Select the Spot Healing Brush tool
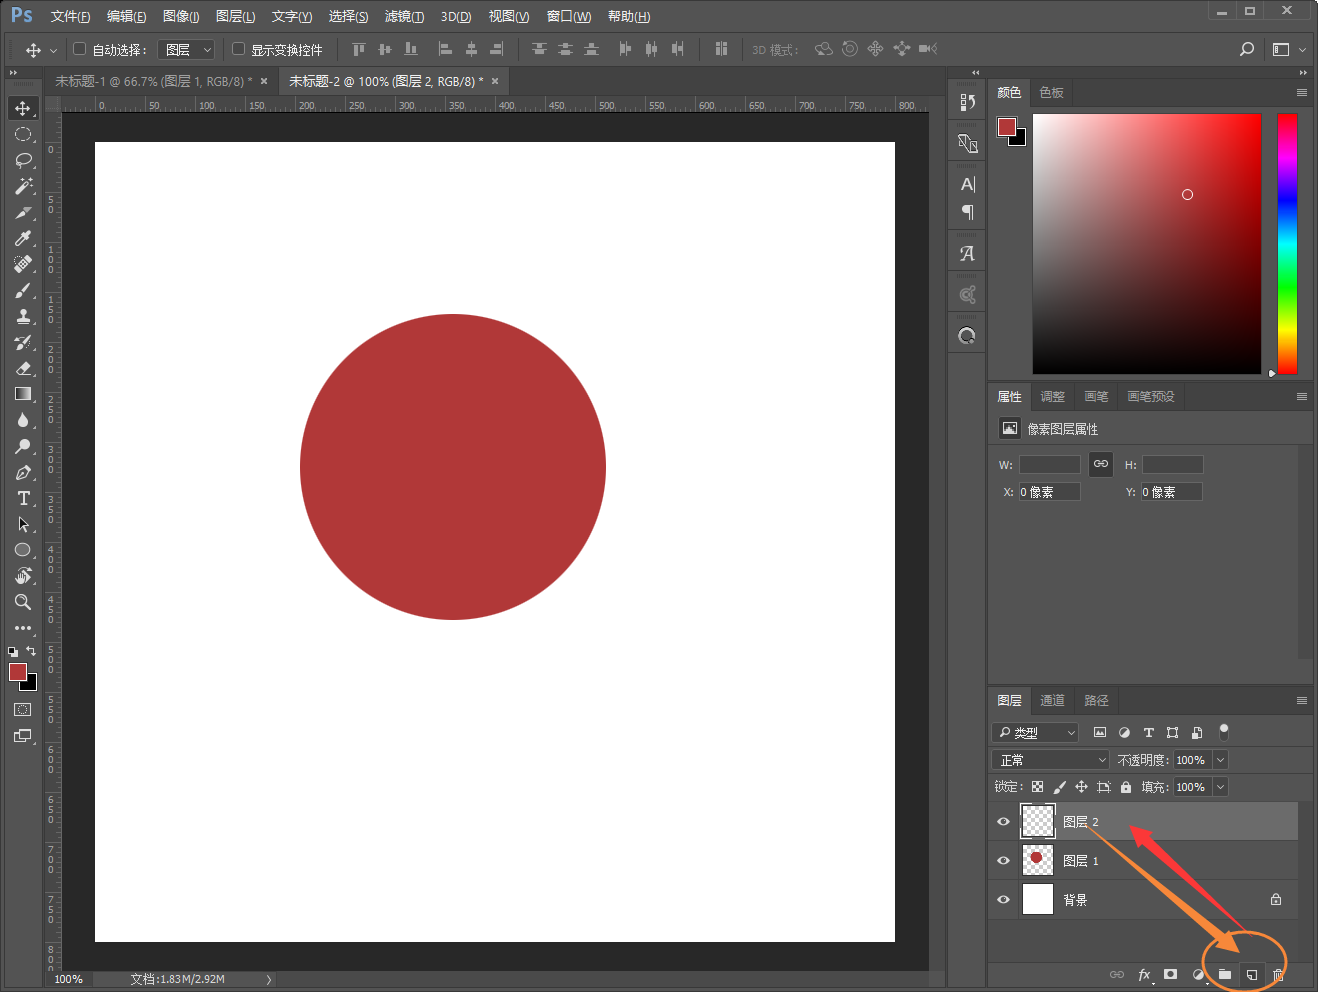This screenshot has height=992, width=1318. pyautogui.click(x=23, y=264)
